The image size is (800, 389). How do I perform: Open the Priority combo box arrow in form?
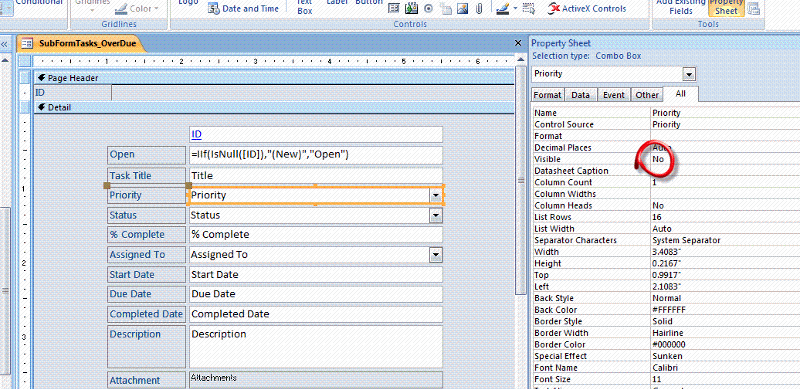pyautogui.click(x=435, y=195)
